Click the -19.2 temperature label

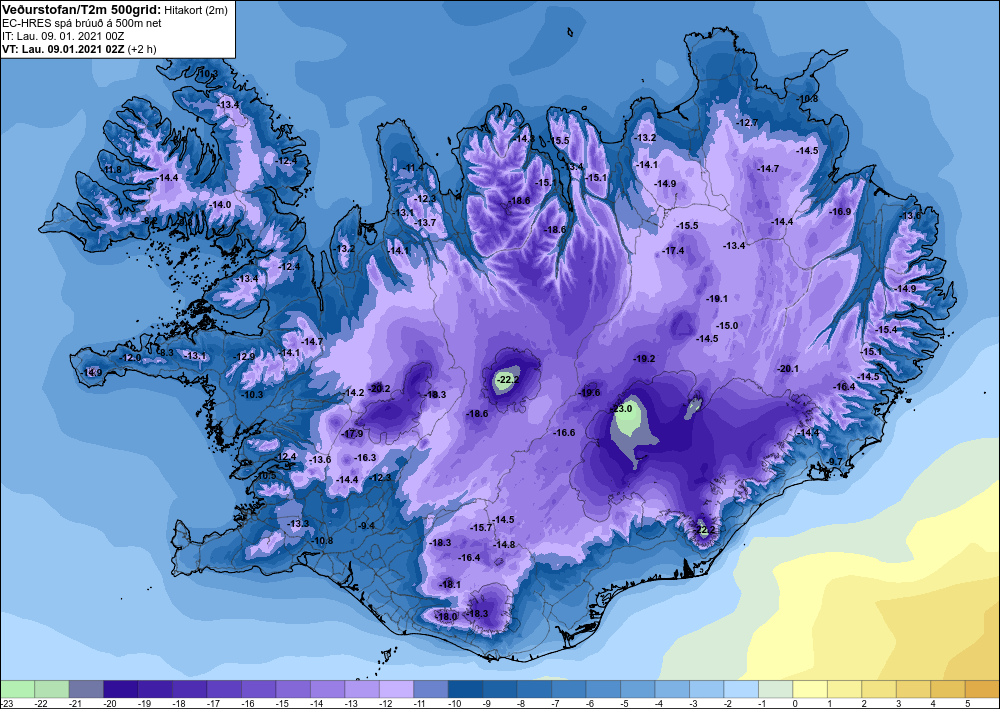pos(644,359)
